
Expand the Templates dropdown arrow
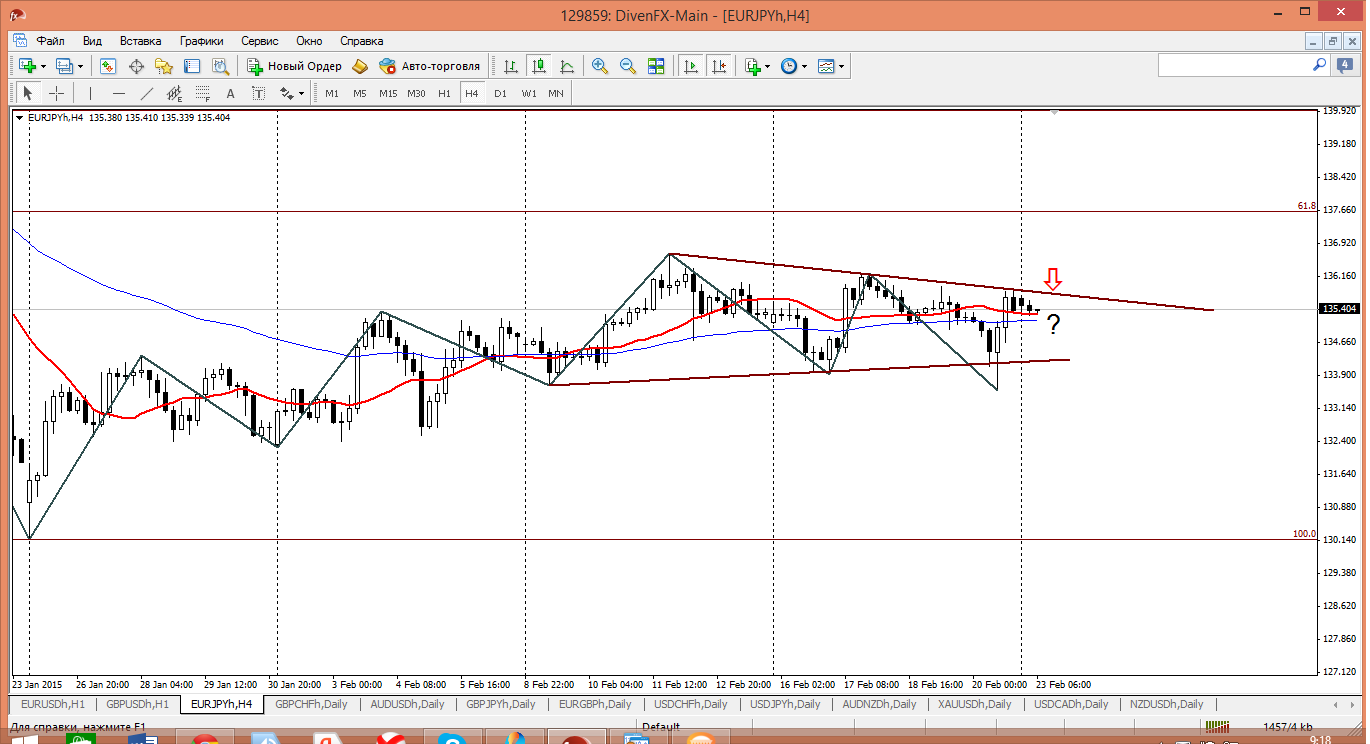click(842, 66)
